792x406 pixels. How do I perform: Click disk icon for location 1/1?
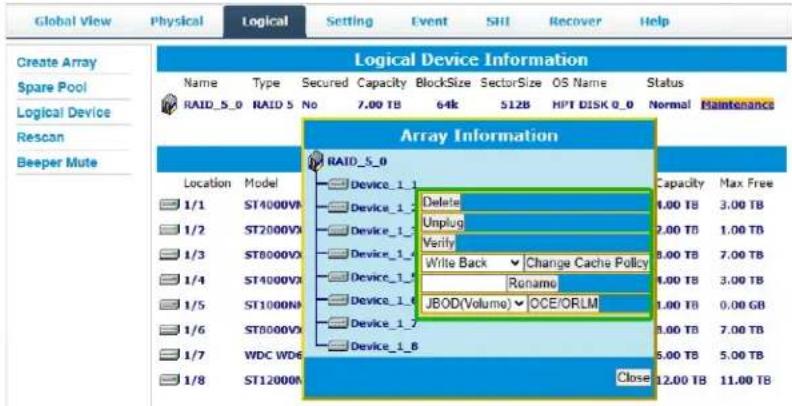170,205
